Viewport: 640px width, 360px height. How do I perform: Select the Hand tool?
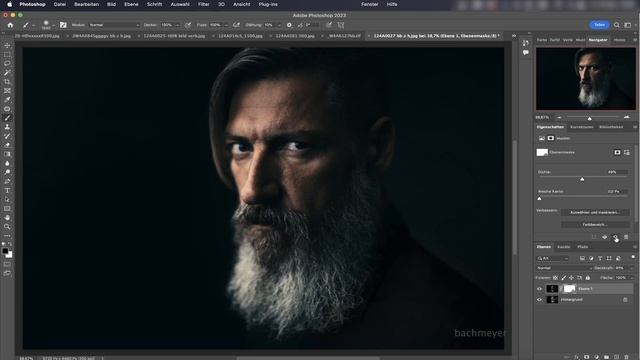pos(7,218)
